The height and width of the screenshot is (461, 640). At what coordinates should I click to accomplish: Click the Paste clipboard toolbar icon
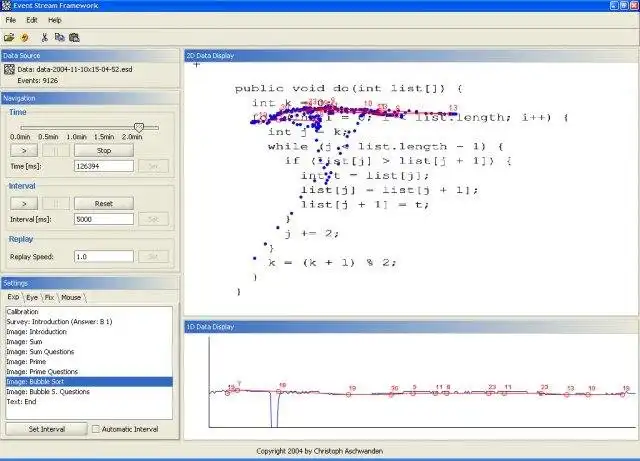point(74,38)
